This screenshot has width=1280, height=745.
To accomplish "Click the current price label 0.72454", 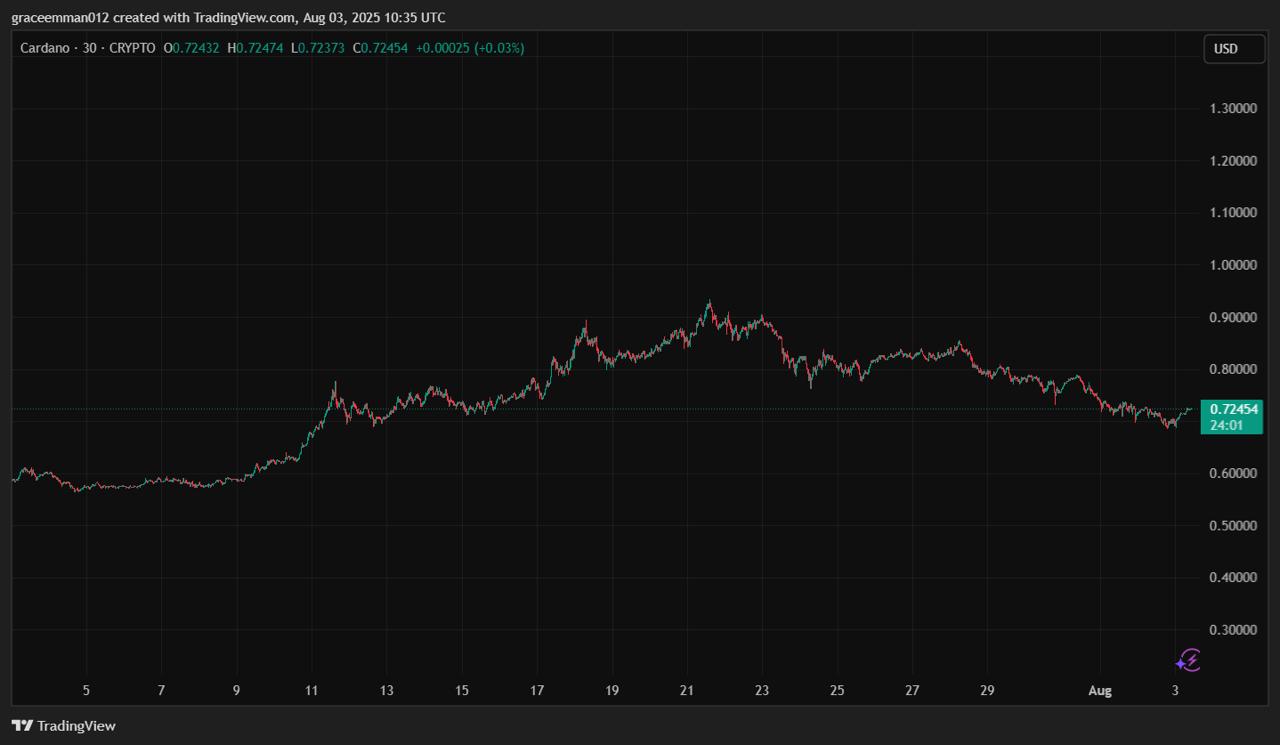I will click(x=1232, y=409).
